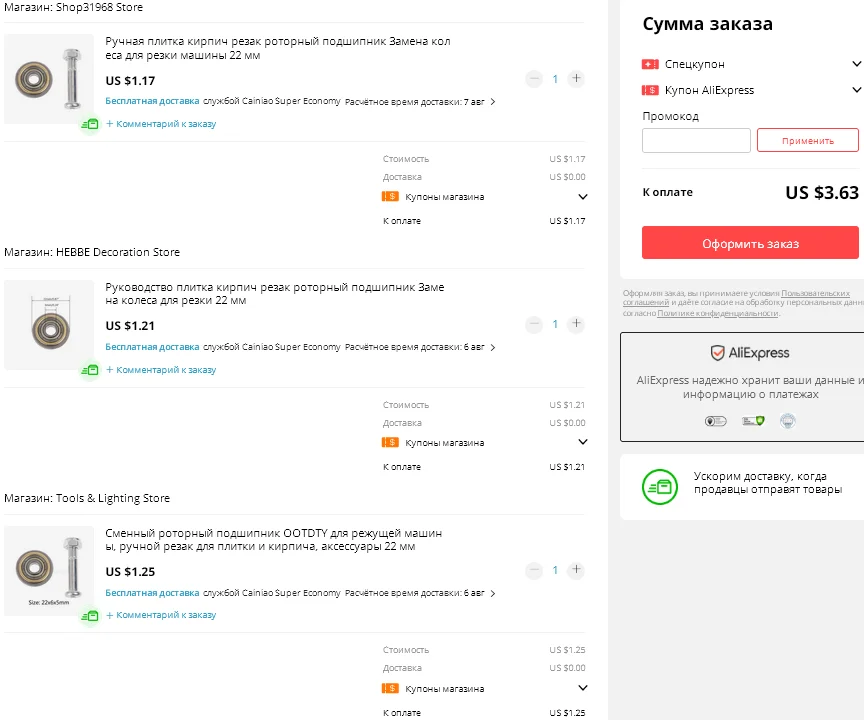
Task: Expand store coupons for HEBBE Decoration Store
Action: click(582, 442)
